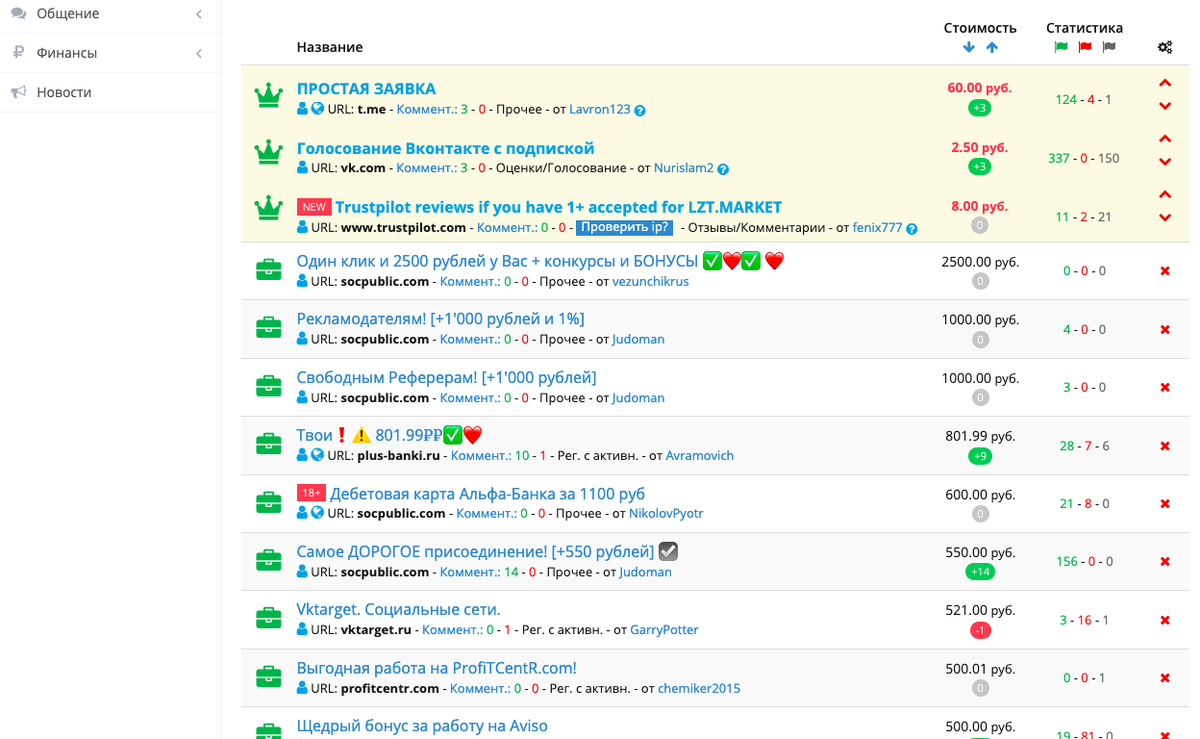
Task: Click the briefcase icon for the ProfiTCentR task
Action: (268, 677)
